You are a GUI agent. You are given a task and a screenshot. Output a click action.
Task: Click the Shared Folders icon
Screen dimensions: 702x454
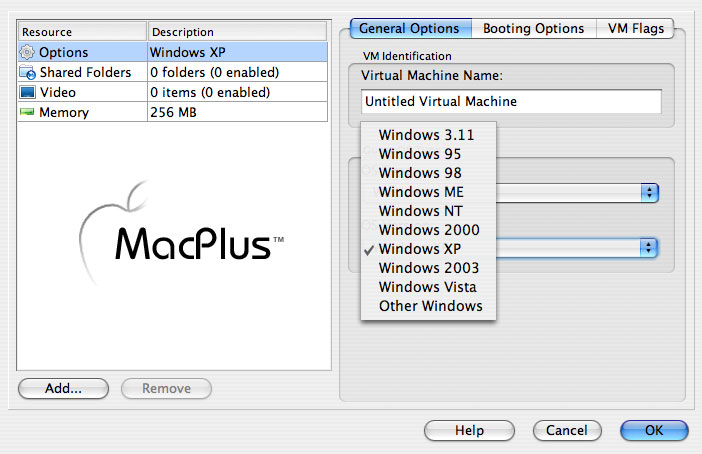pyautogui.click(x=27, y=72)
